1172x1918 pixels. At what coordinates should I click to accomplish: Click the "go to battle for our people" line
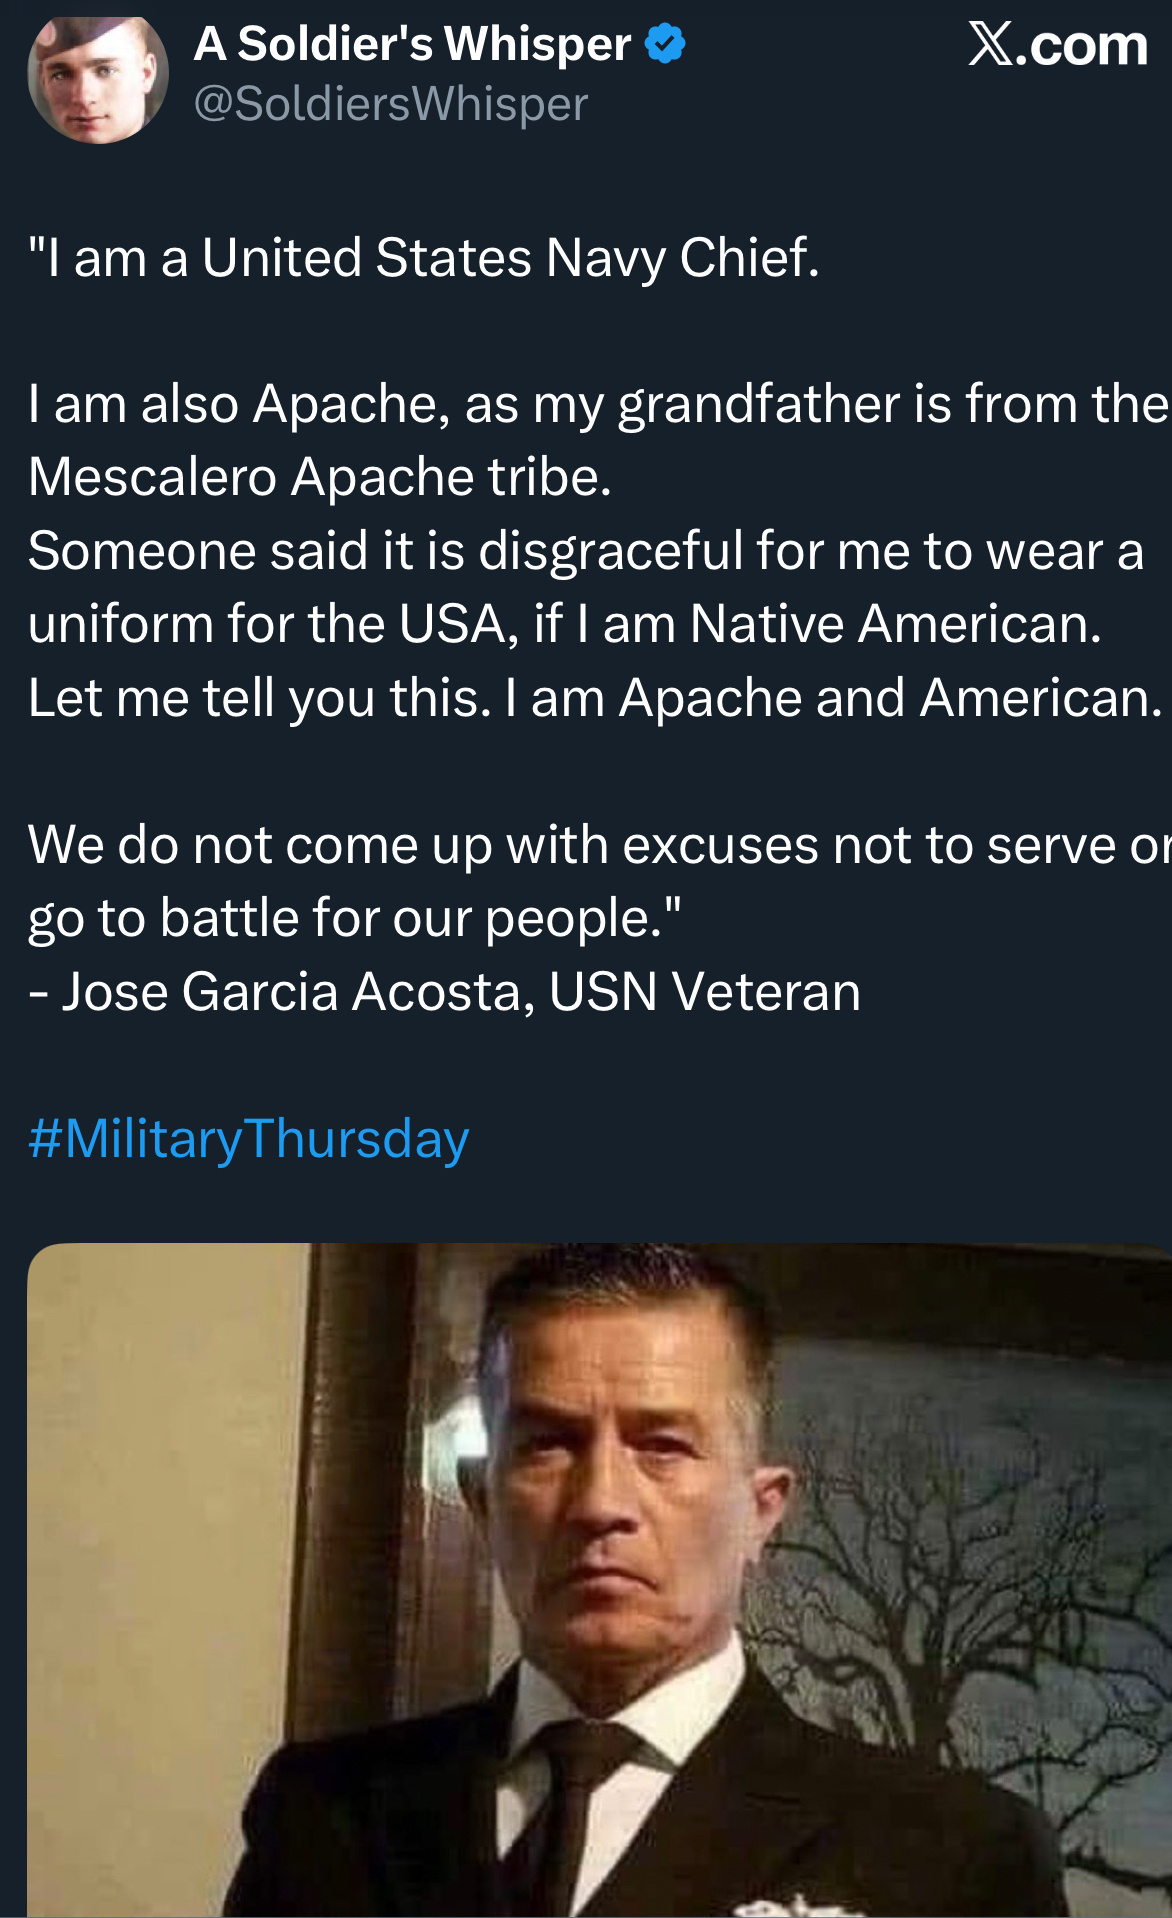pyautogui.click(x=355, y=918)
